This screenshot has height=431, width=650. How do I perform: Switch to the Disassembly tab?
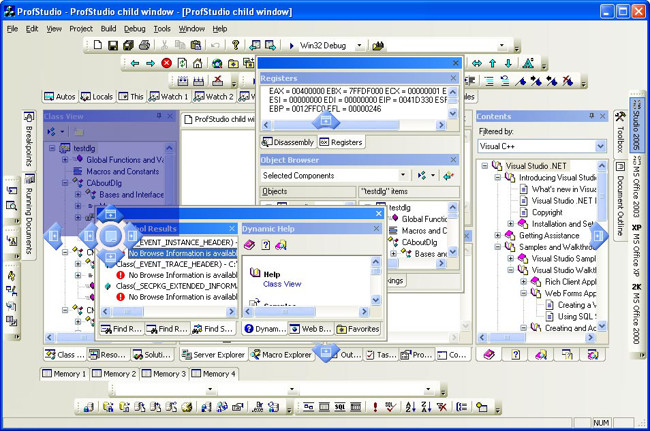tap(289, 142)
